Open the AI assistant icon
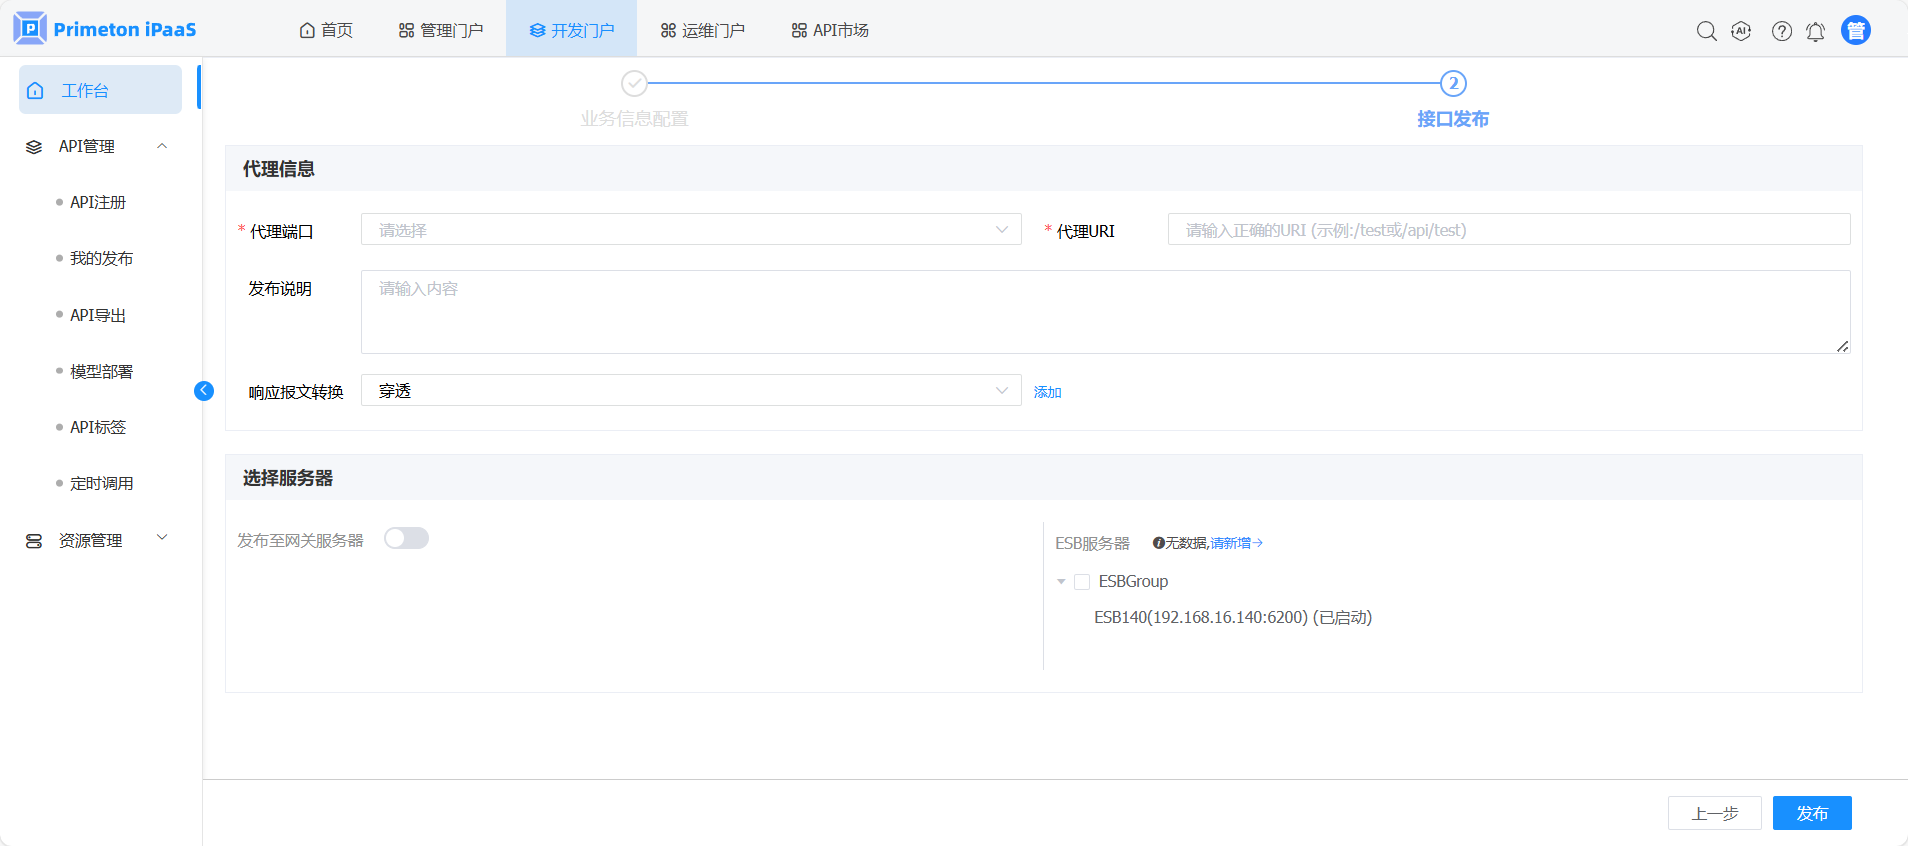 [x=1741, y=31]
